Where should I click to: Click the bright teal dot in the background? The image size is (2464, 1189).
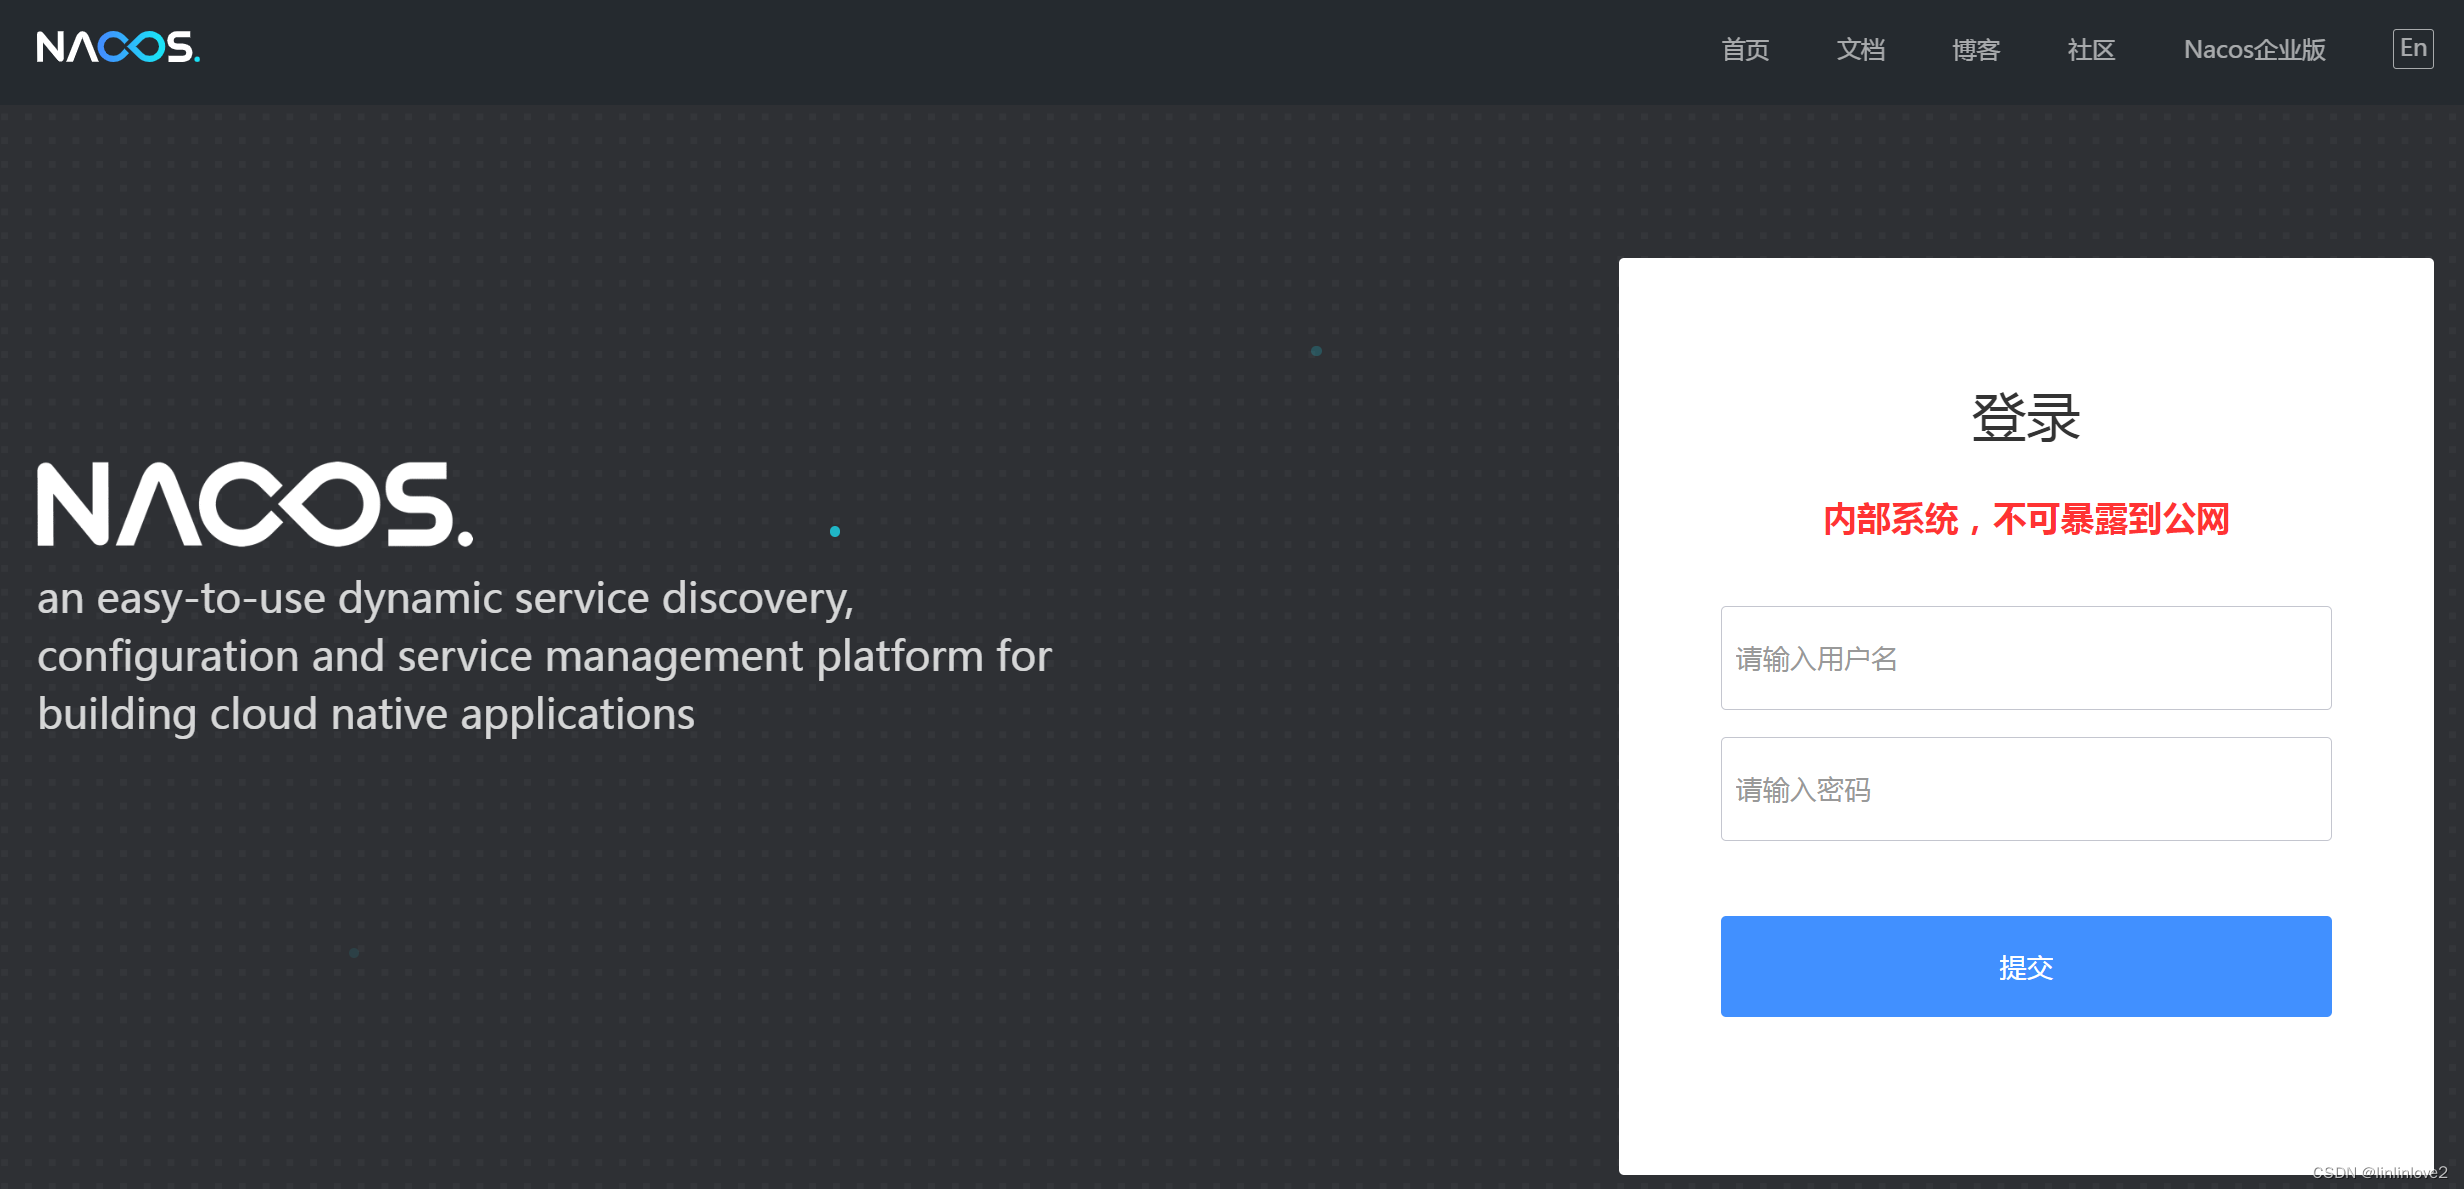pyautogui.click(x=835, y=531)
